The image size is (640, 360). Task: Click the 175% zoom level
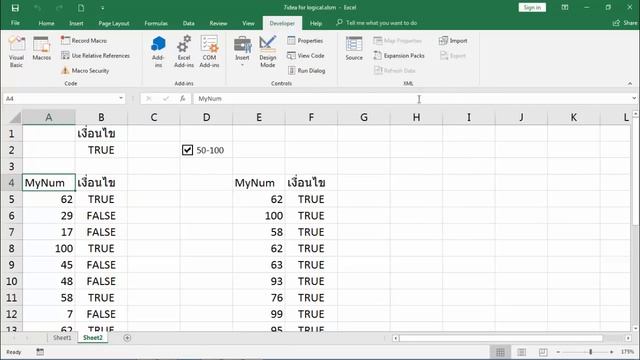click(x=627, y=352)
